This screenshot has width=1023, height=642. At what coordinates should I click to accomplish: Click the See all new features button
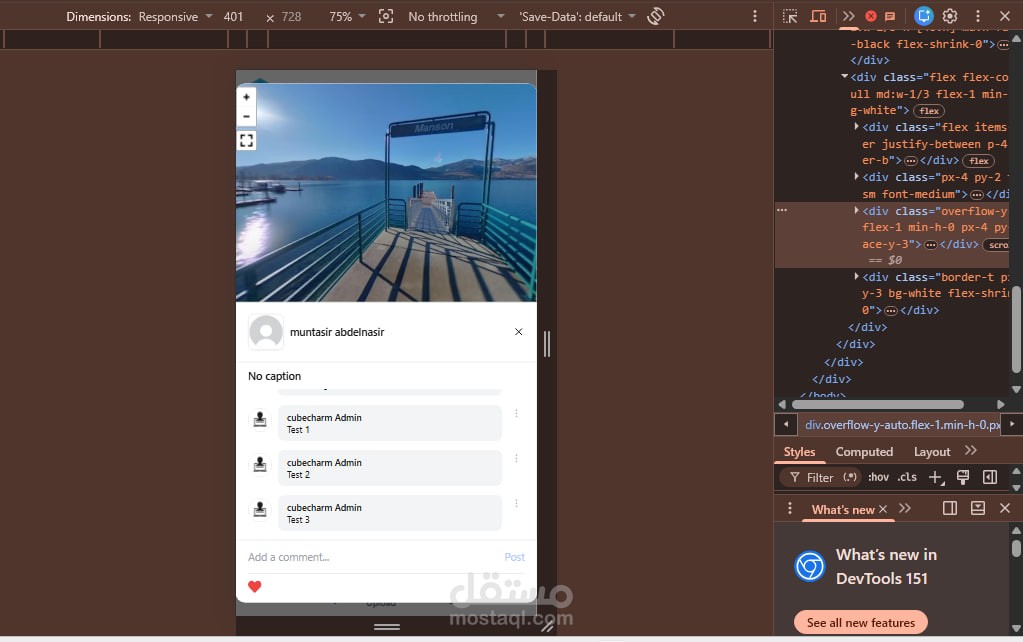pyautogui.click(x=861, y=622)
